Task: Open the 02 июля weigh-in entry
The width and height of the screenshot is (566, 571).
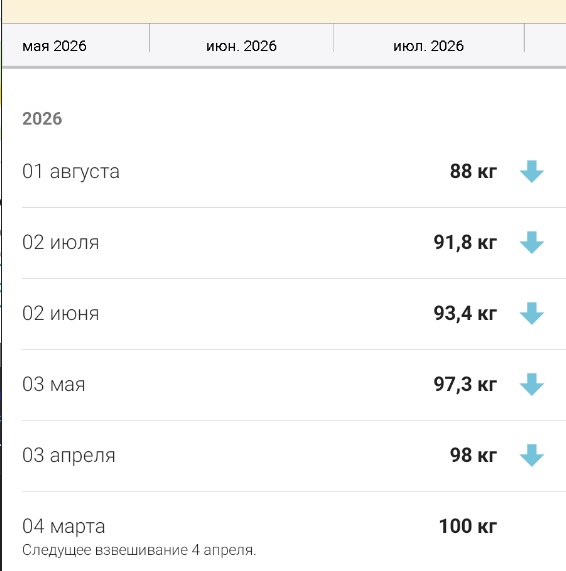Action: pos(294,243)
